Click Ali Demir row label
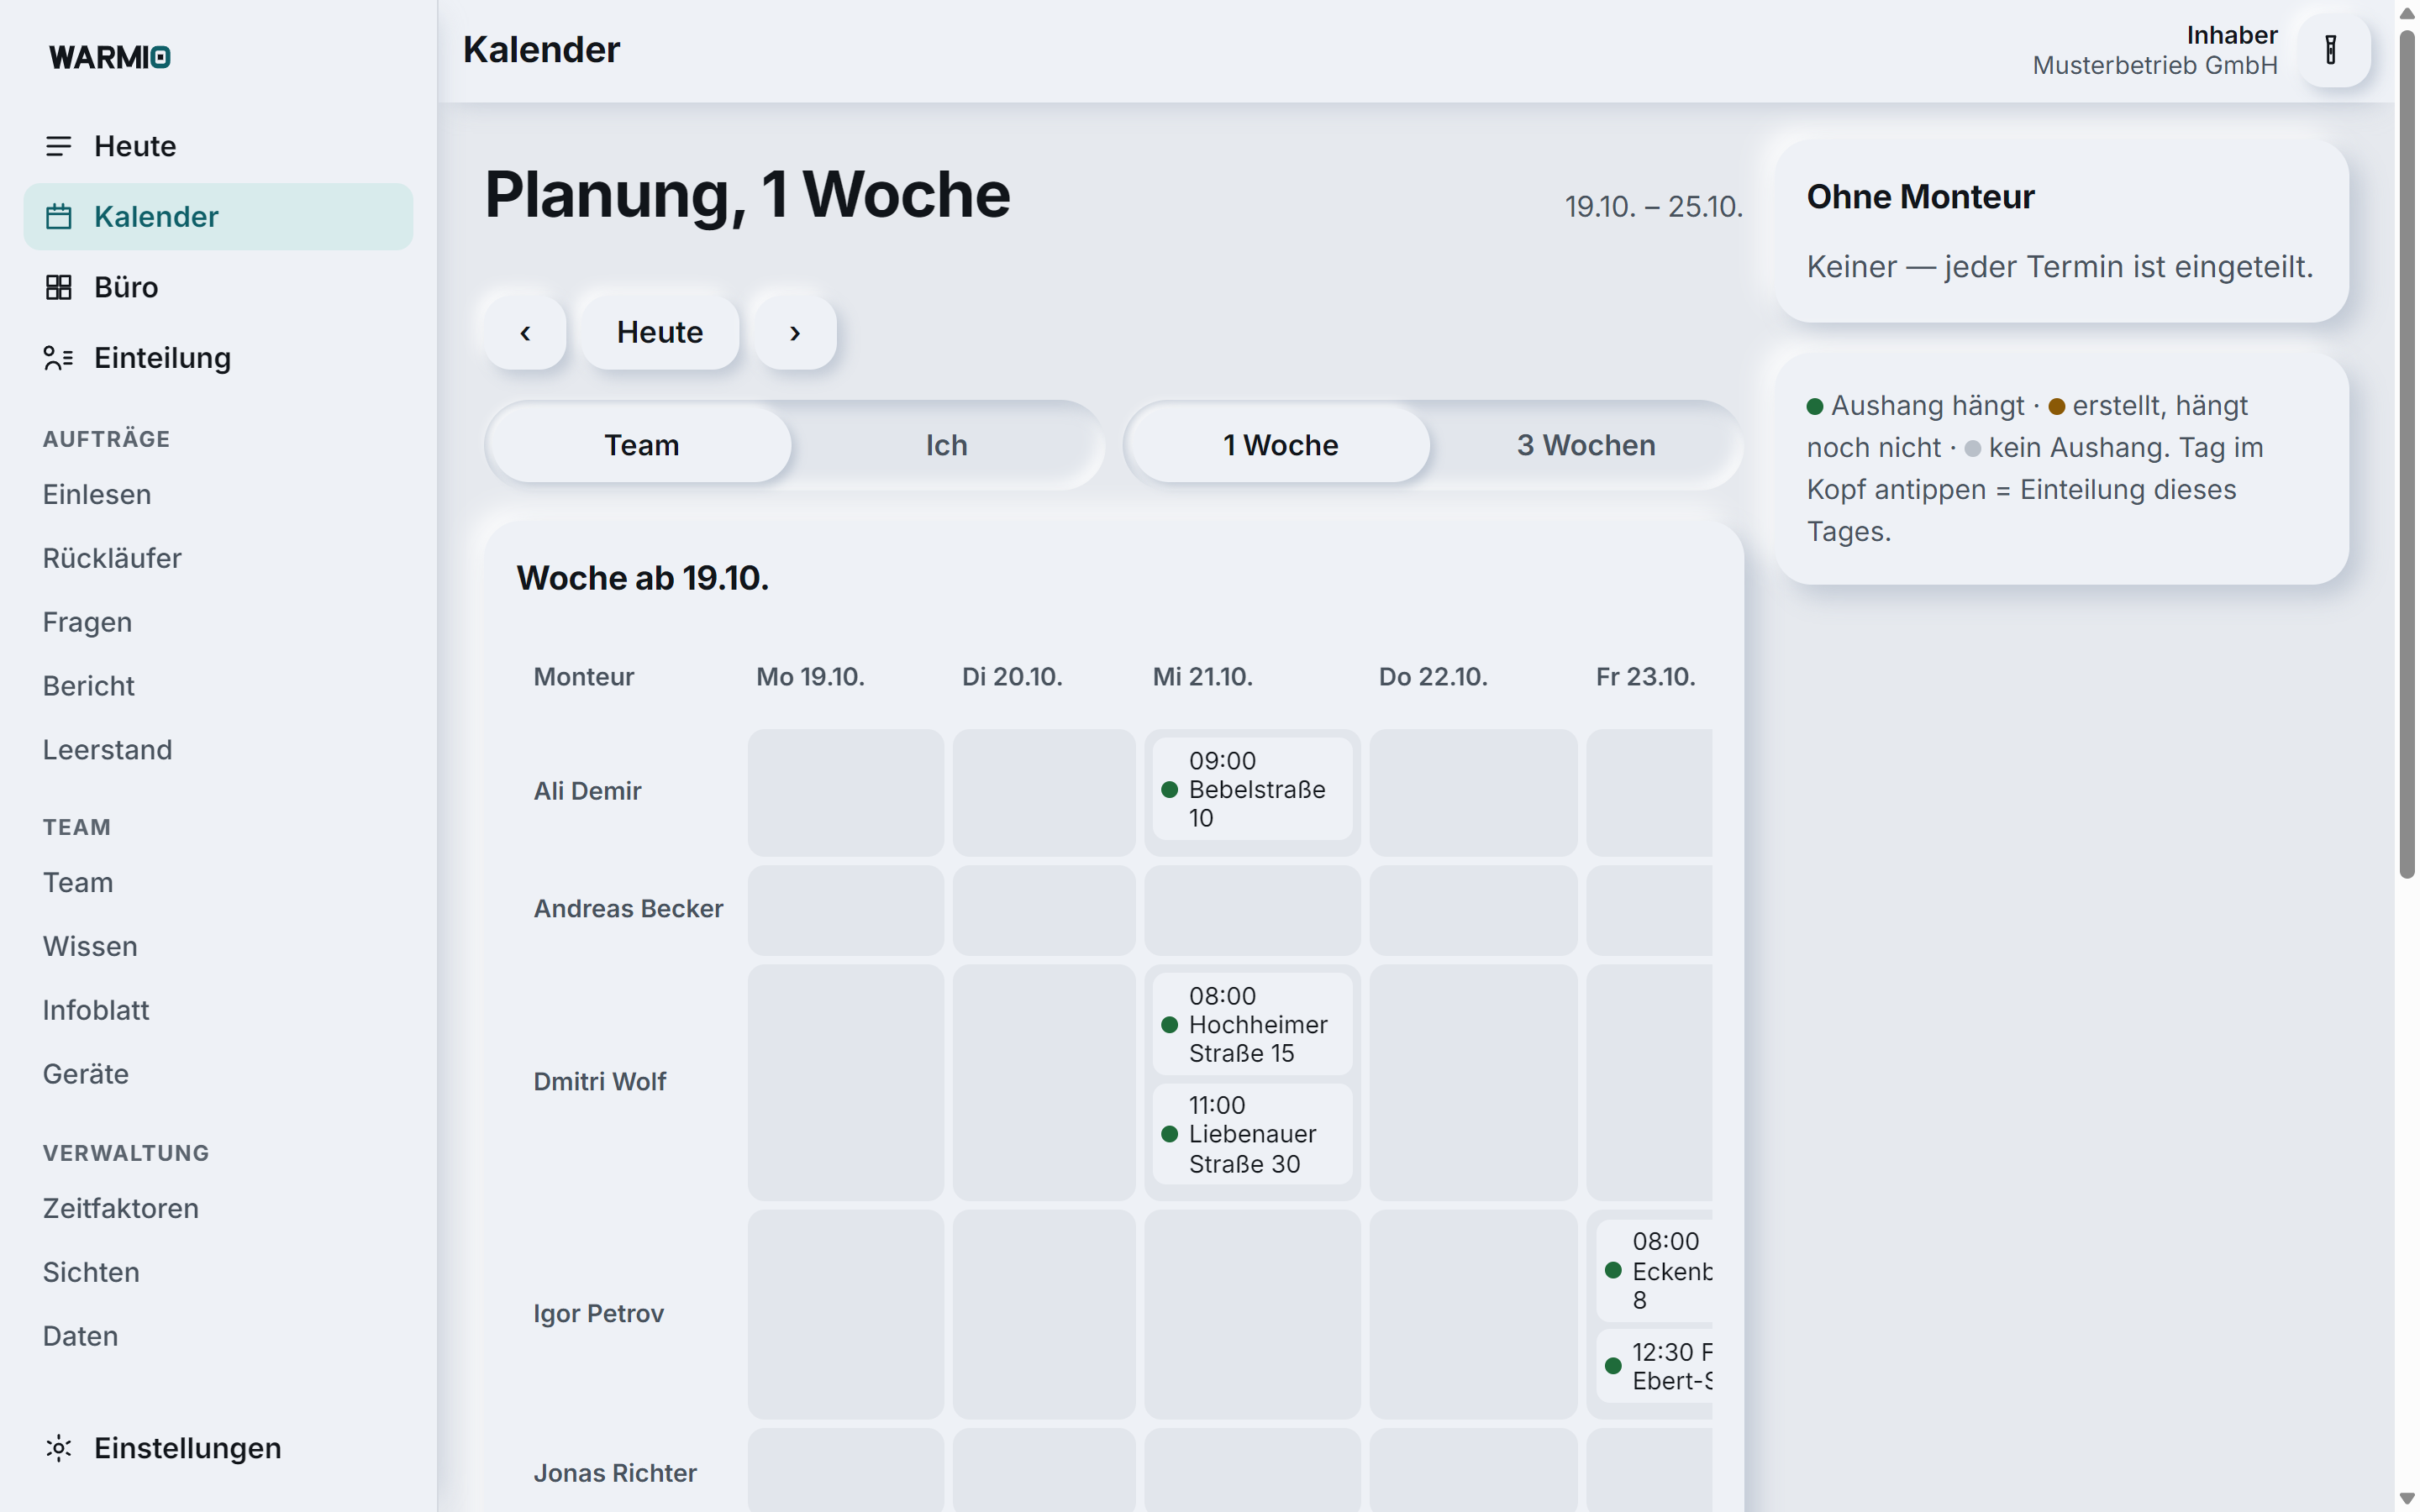2420x1512 pixels. 587,791
